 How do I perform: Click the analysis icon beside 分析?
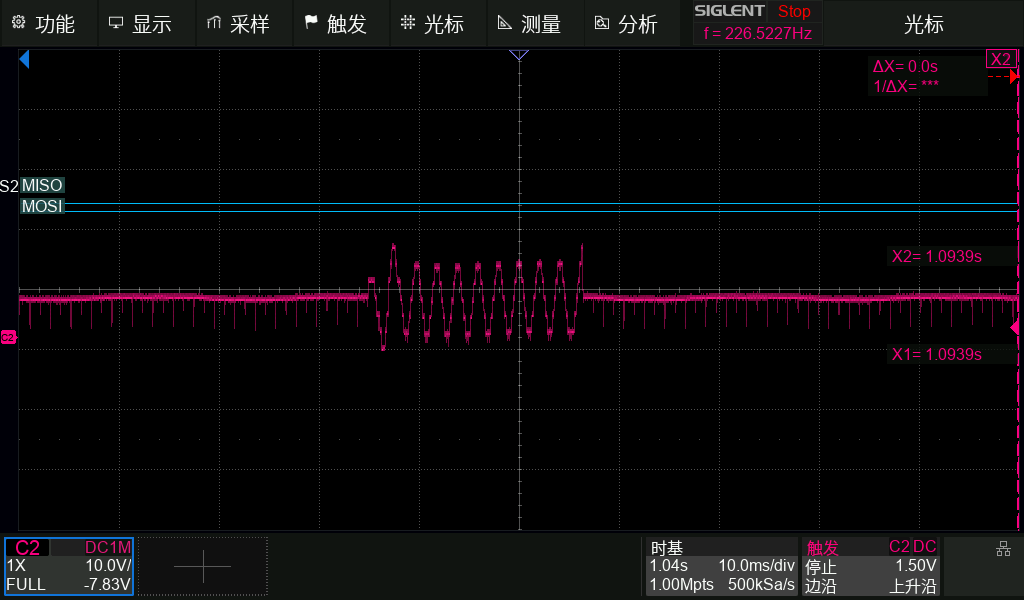601,23
